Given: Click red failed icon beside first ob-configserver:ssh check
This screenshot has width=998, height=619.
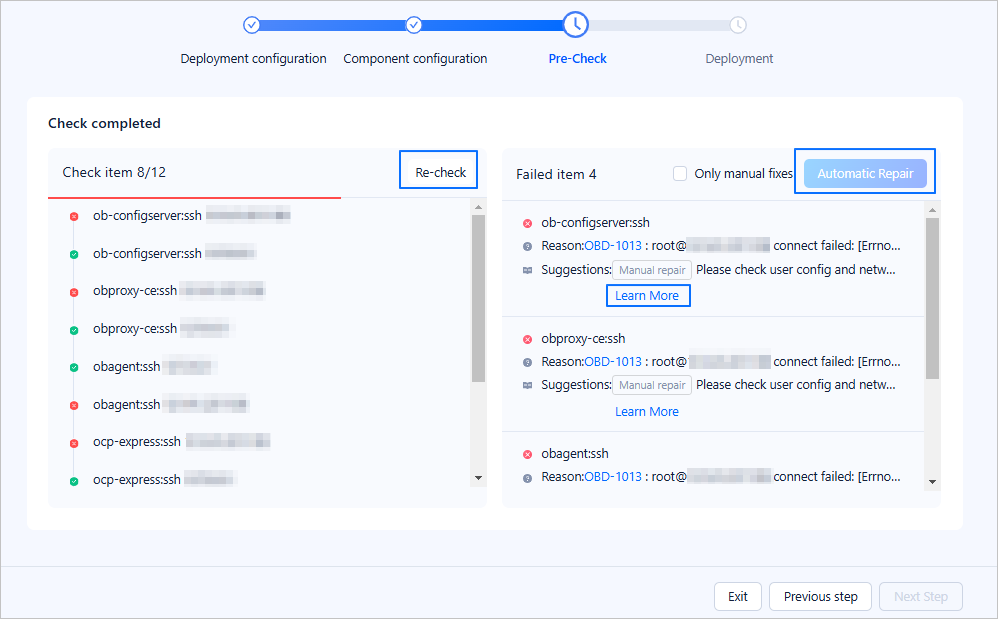Looking at the screenshot, I should [x=74, y=216].
